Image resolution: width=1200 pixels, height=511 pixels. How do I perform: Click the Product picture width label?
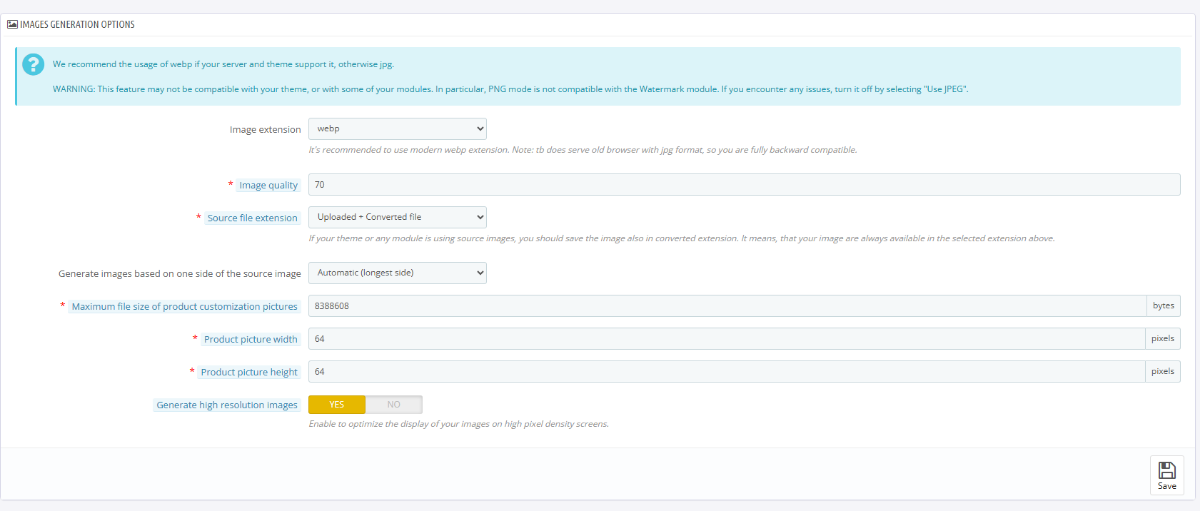click(251, 340)
